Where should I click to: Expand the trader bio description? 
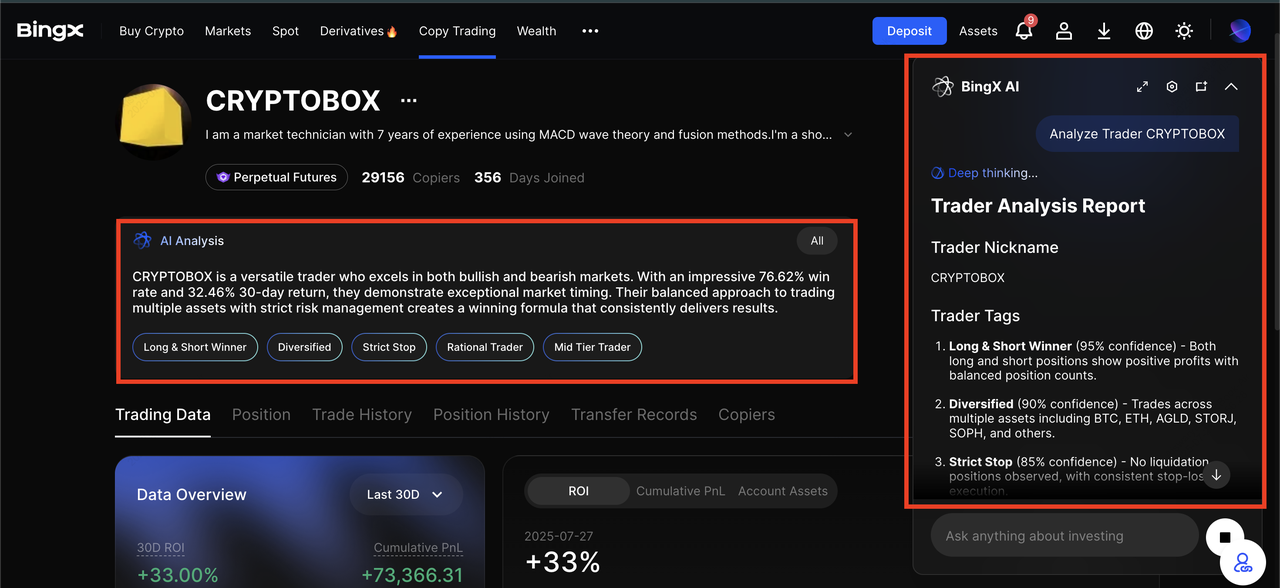(x=848, y=135)
